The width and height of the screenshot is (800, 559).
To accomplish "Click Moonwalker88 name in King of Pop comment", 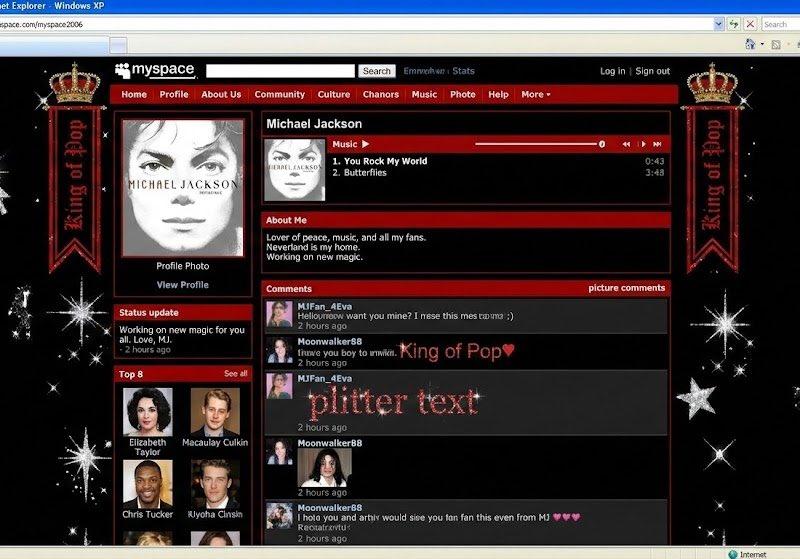I will pyautogui.click(x=330, y=341).
